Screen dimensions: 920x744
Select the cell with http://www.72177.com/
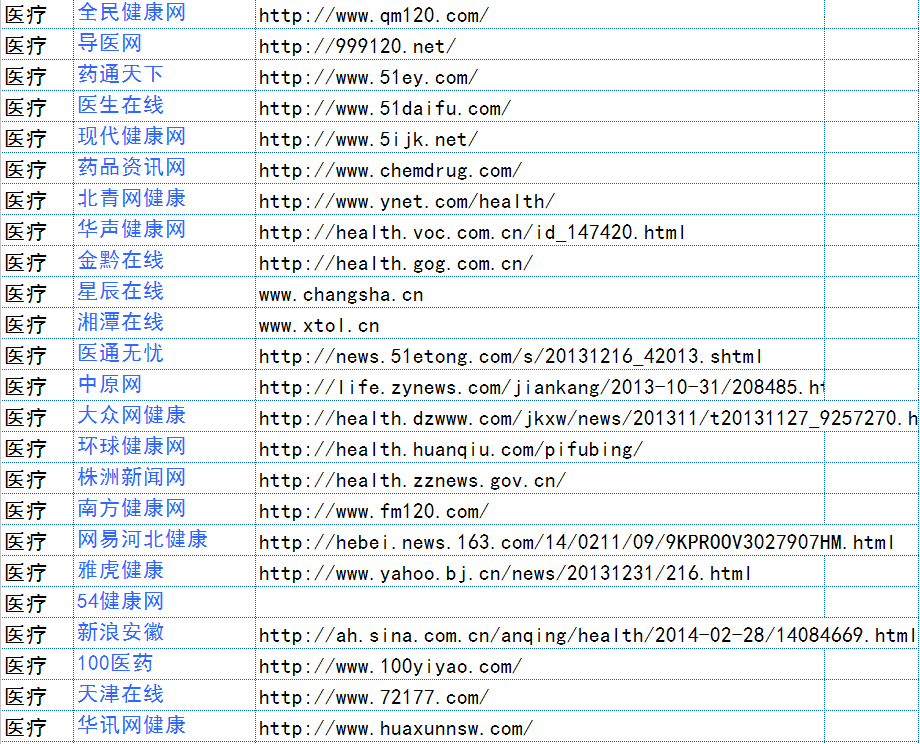pyautogui.click(x=540, y=696)
